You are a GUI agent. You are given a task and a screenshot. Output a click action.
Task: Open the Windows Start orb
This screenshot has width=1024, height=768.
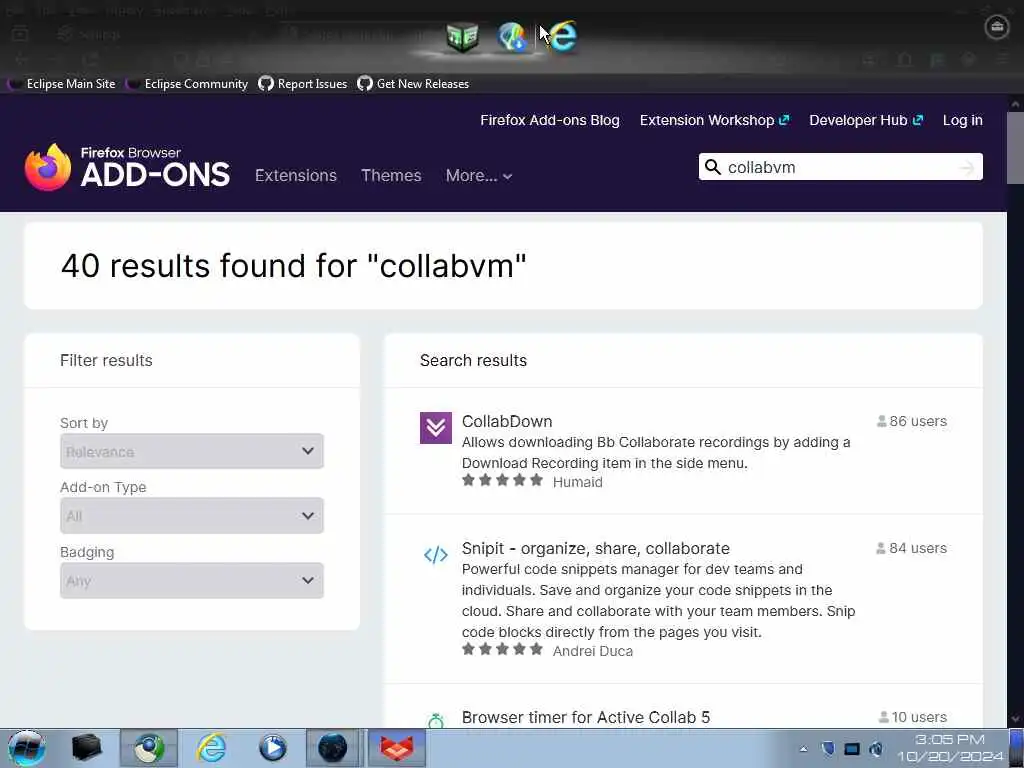click(x=26, y=748)
